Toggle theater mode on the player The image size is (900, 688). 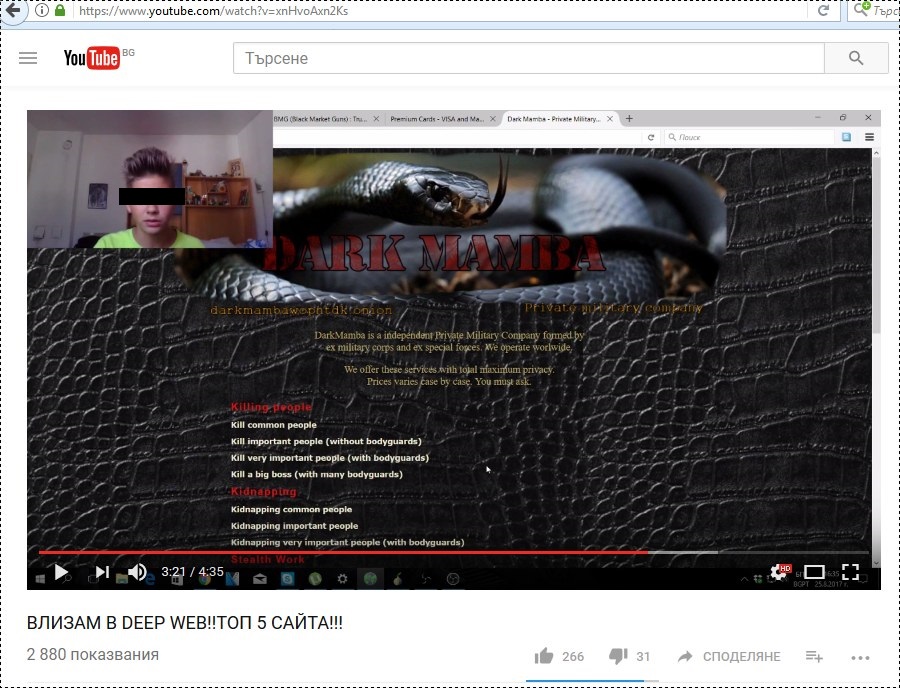tap(814, 572)
